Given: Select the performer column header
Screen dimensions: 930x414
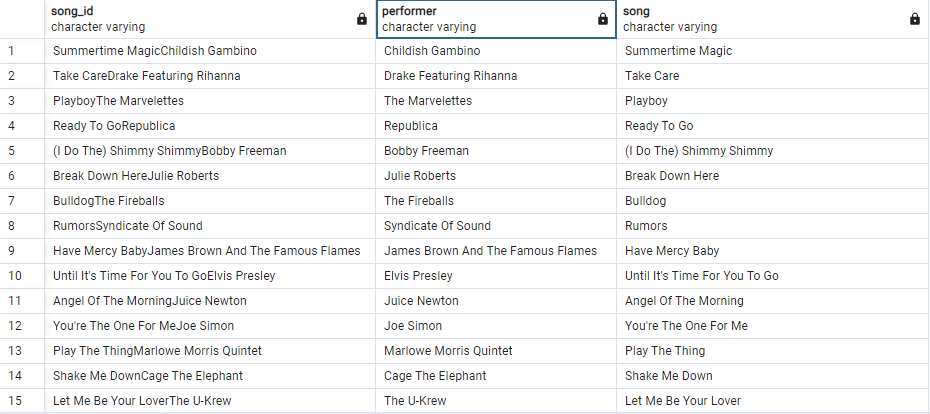Looking at the screenshot, I should click(480, 19).
